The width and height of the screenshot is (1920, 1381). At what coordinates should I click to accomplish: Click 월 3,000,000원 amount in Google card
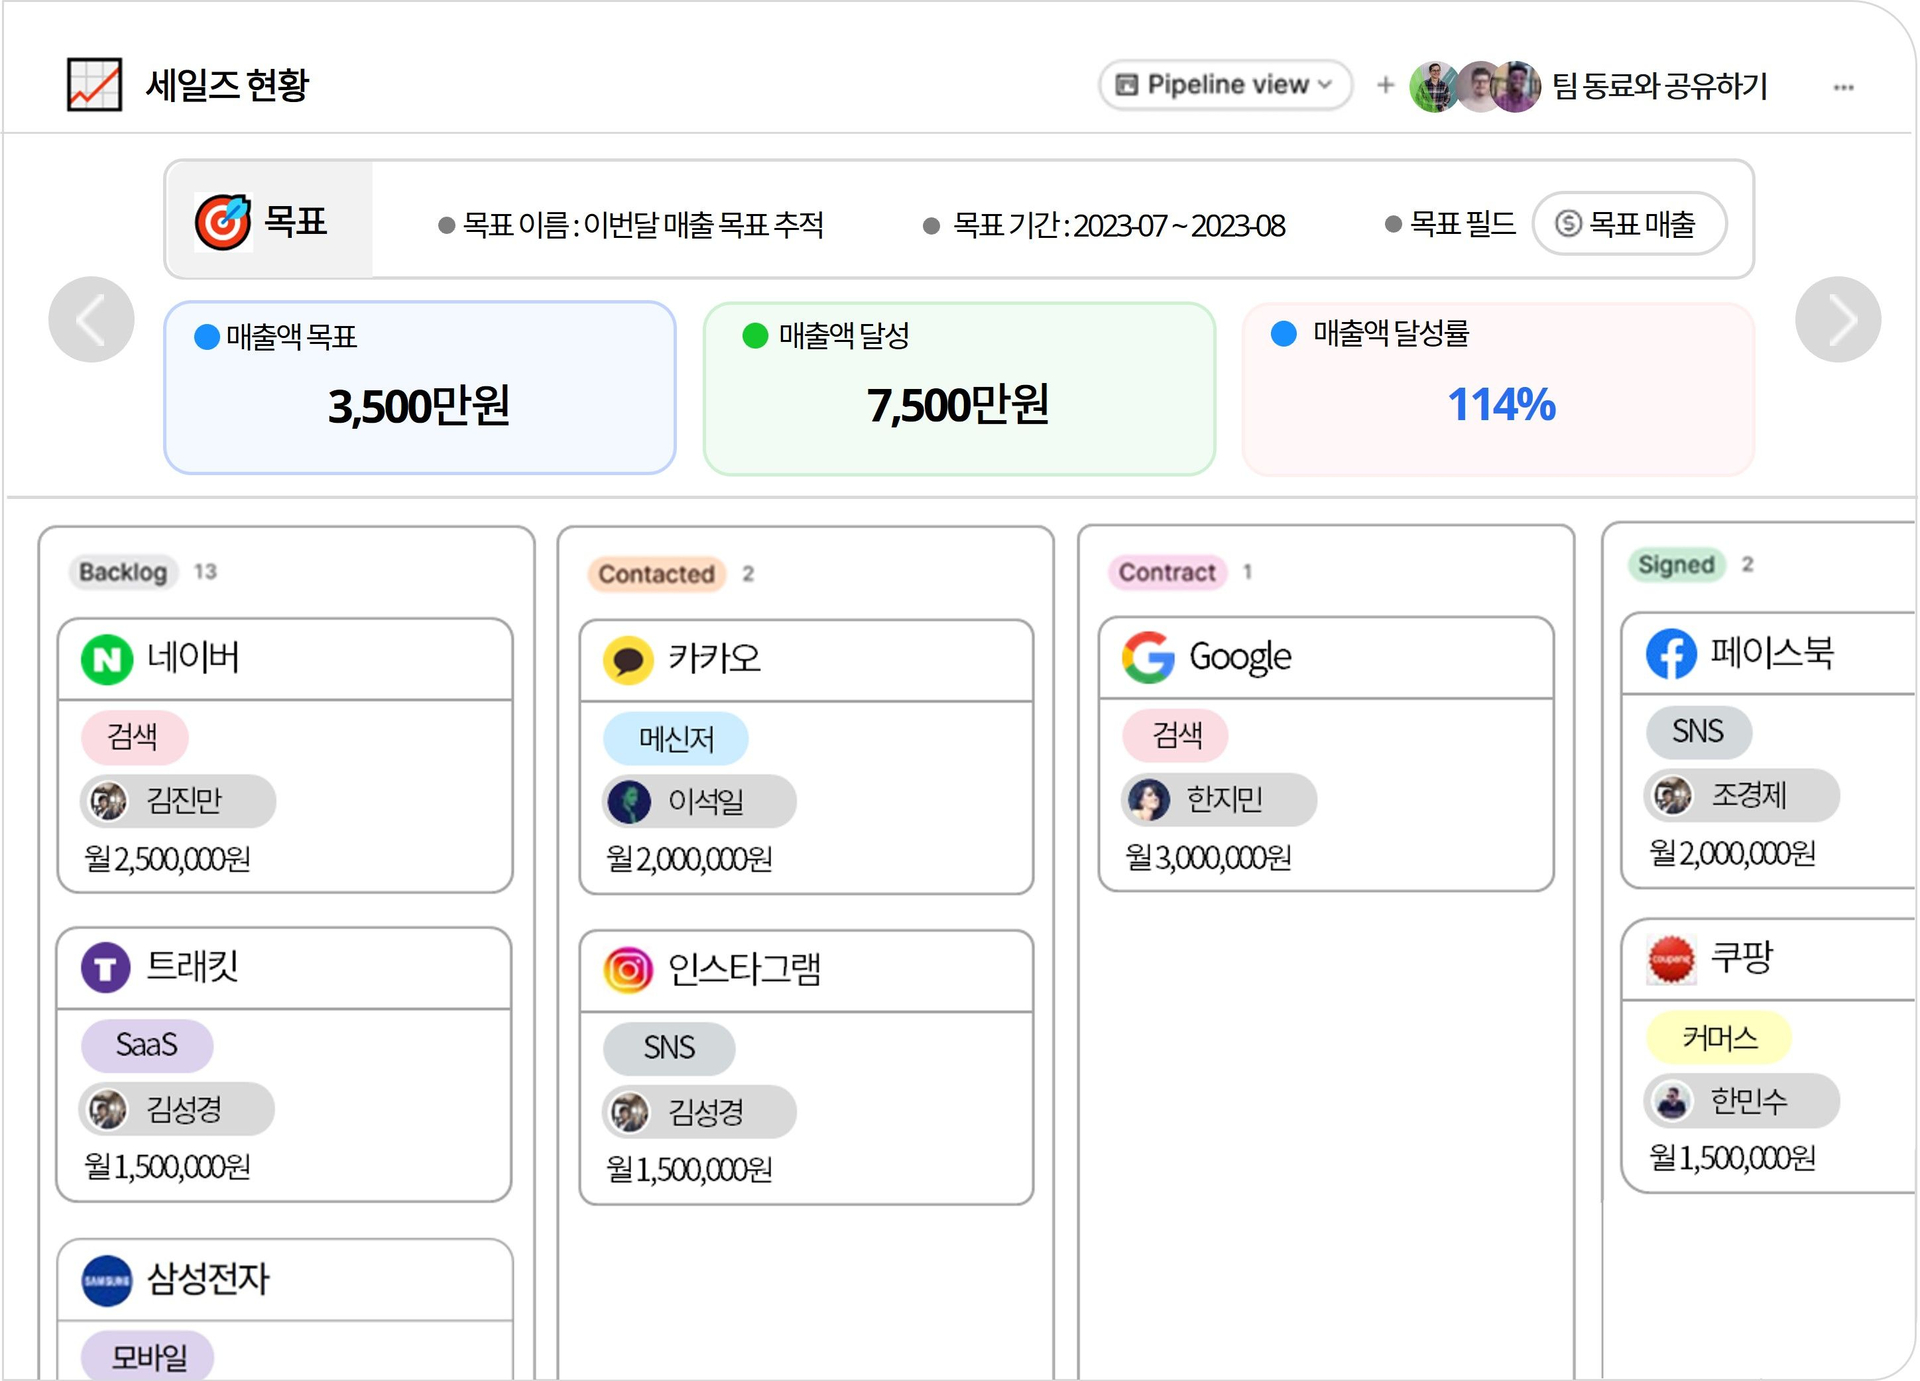pyautogui.click(x=1208, y=857)
